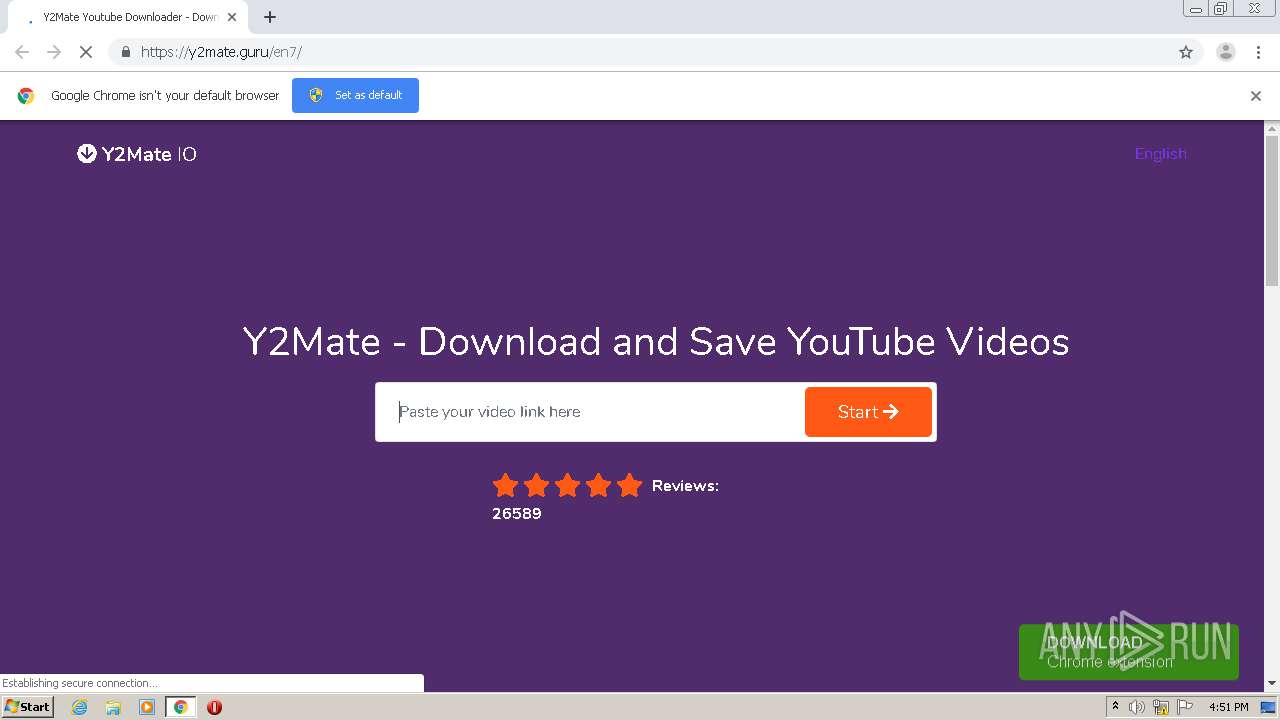This screenshot has width=1280, height=720.
Task: Open media player from taskbar
Action: tap(147, 707)
